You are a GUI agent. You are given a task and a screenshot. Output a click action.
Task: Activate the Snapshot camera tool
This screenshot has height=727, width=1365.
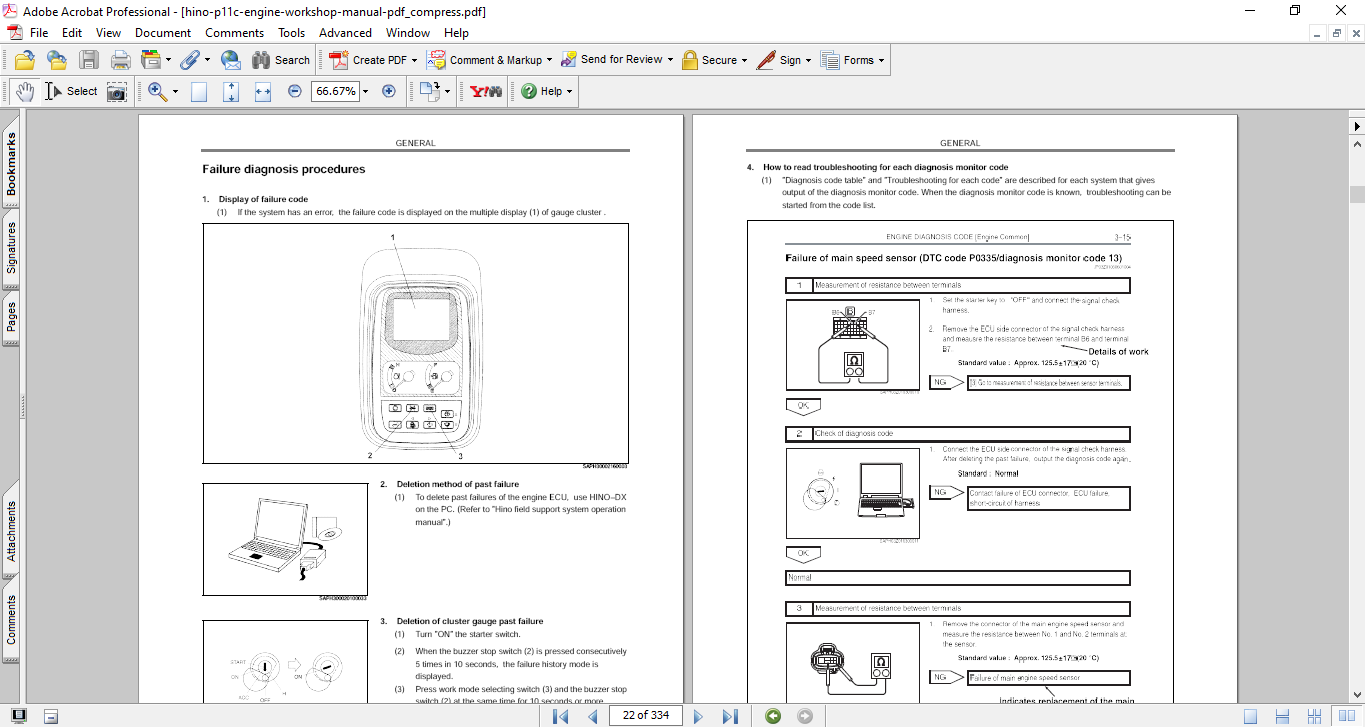(x=117, y=91)
